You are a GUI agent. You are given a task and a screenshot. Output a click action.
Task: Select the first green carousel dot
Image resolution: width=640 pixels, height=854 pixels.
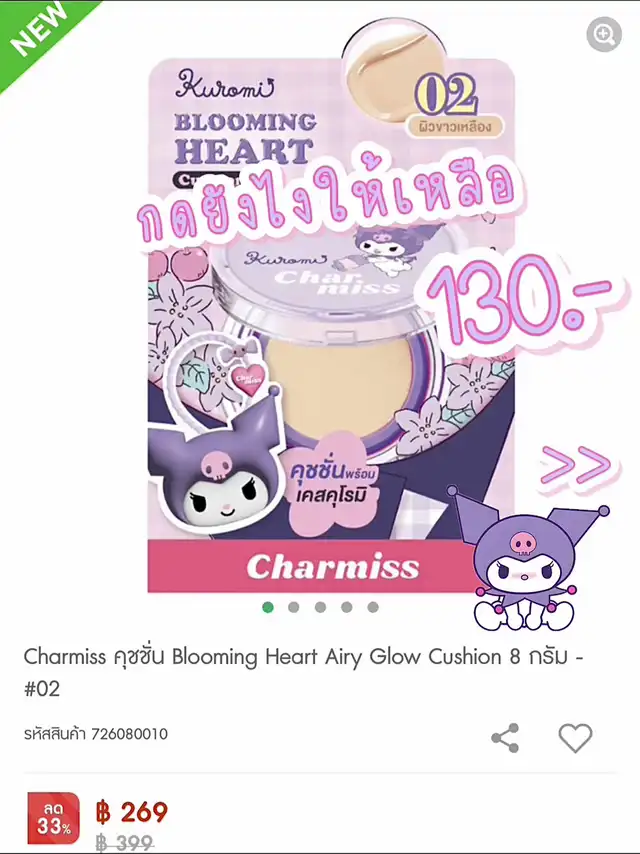click(267, 607)
